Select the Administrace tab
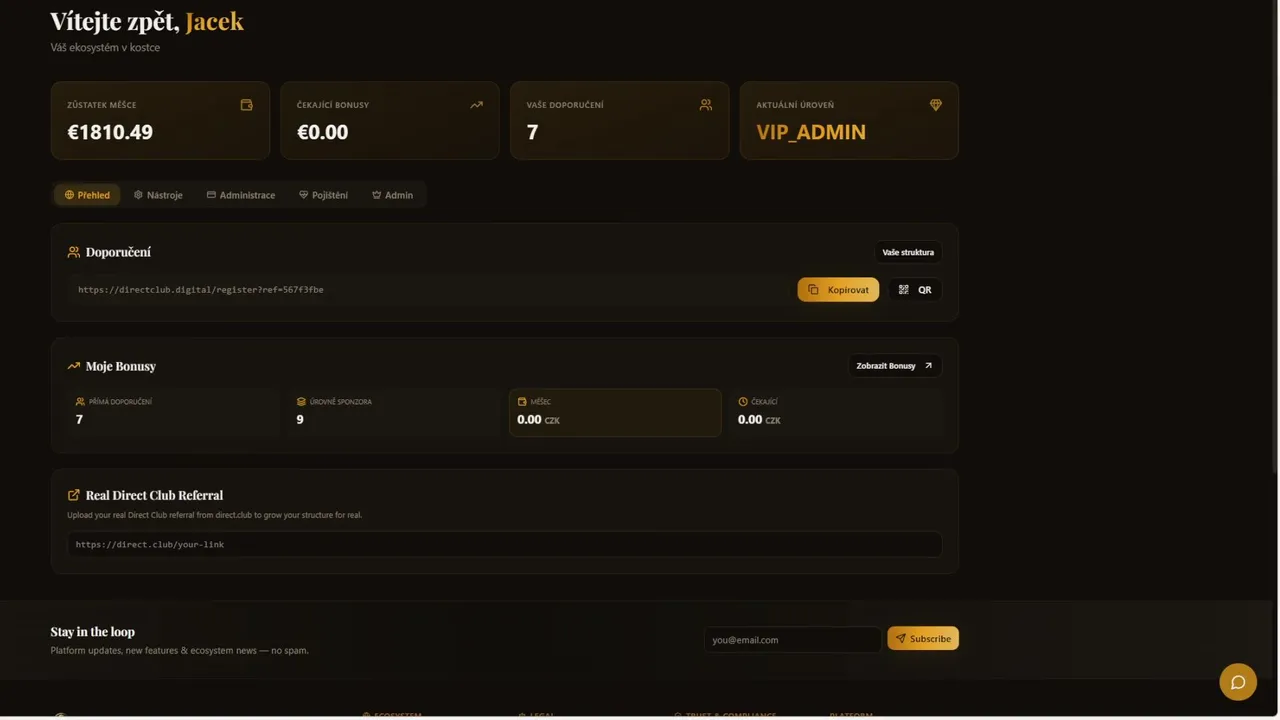This screenshot has width=1280, height=720. [x=241, y=195]
